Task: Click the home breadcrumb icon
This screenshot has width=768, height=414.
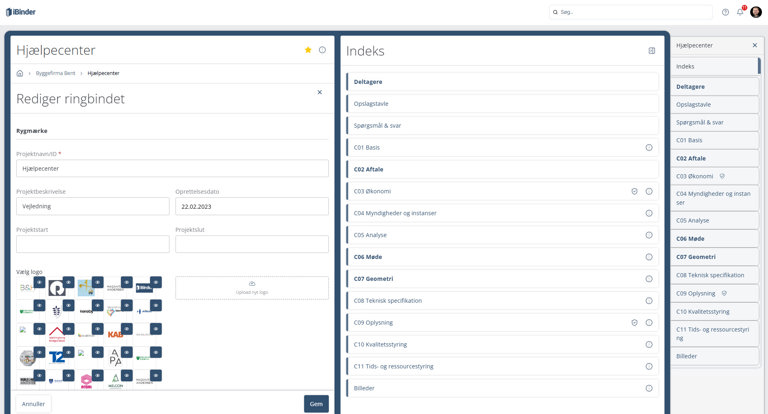Action: pyautogui.click(x=20, y=73)
